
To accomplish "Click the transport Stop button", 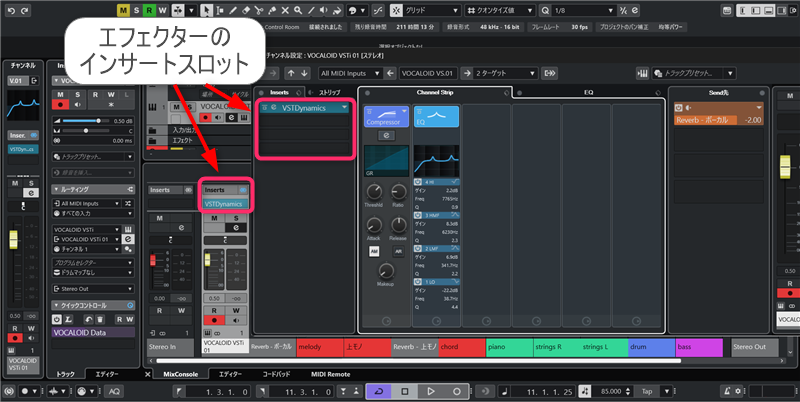I will pos(405,391).
